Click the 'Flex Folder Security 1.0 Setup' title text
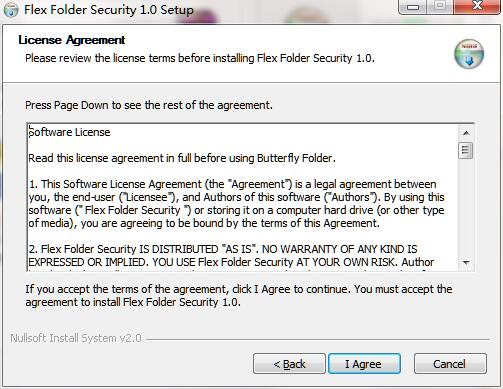The image size is (503, 389). tap(109, 10)
